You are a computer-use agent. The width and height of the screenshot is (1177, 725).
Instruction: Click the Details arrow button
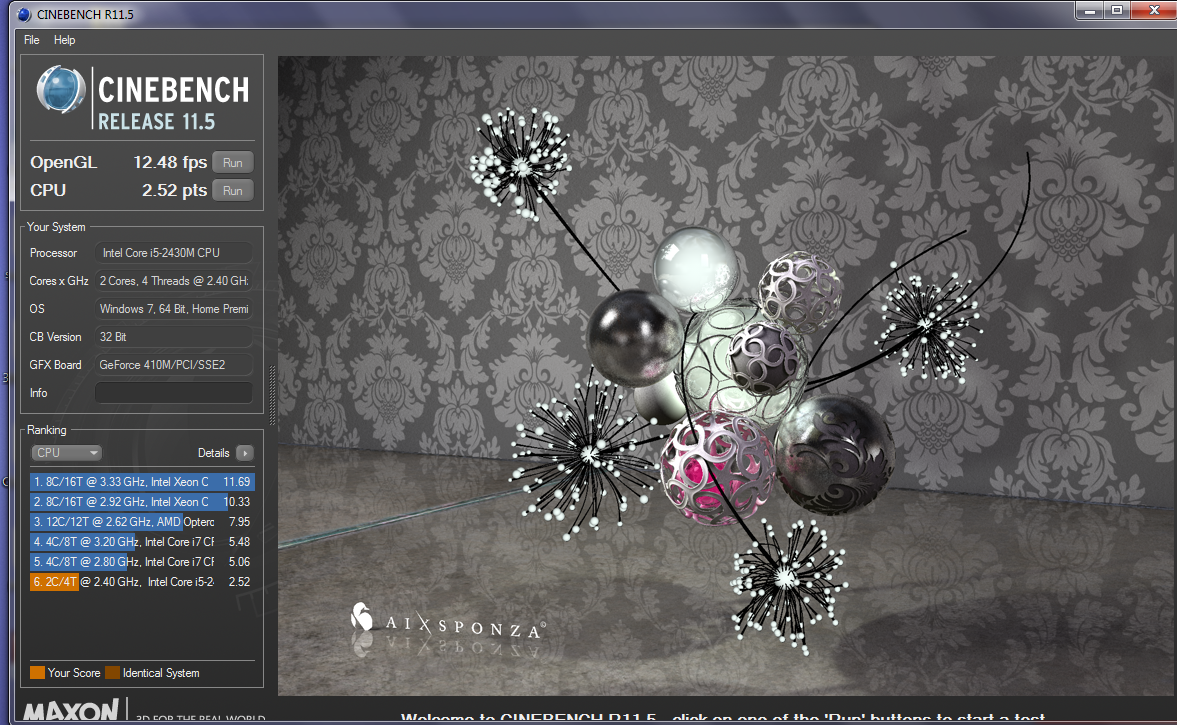click(245, 453)
